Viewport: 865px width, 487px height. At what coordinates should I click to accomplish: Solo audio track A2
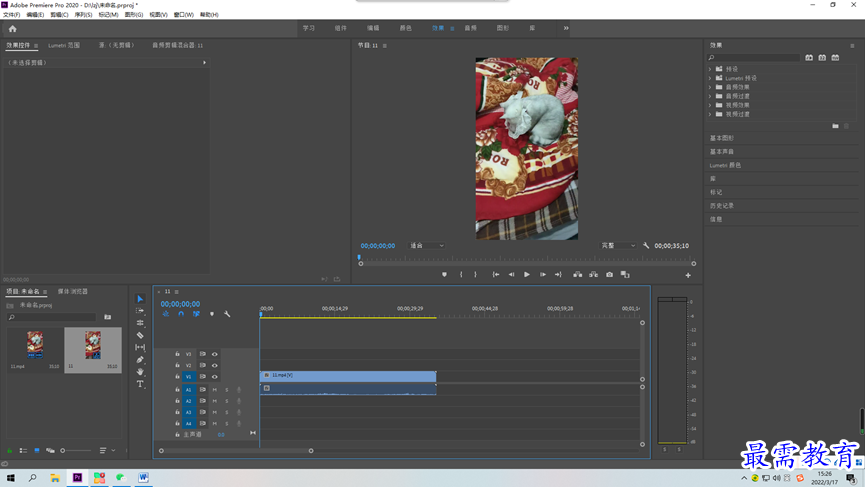[226, 401]
